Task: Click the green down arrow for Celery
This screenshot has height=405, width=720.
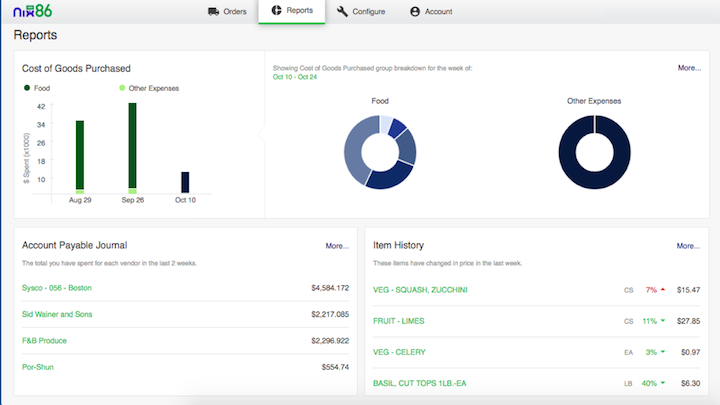Action: pos(663,352)
